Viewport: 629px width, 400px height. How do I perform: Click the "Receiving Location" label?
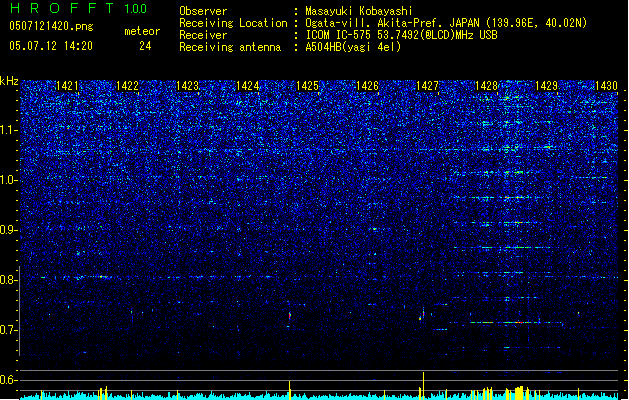pyautogui.click(x=233, y=23)
